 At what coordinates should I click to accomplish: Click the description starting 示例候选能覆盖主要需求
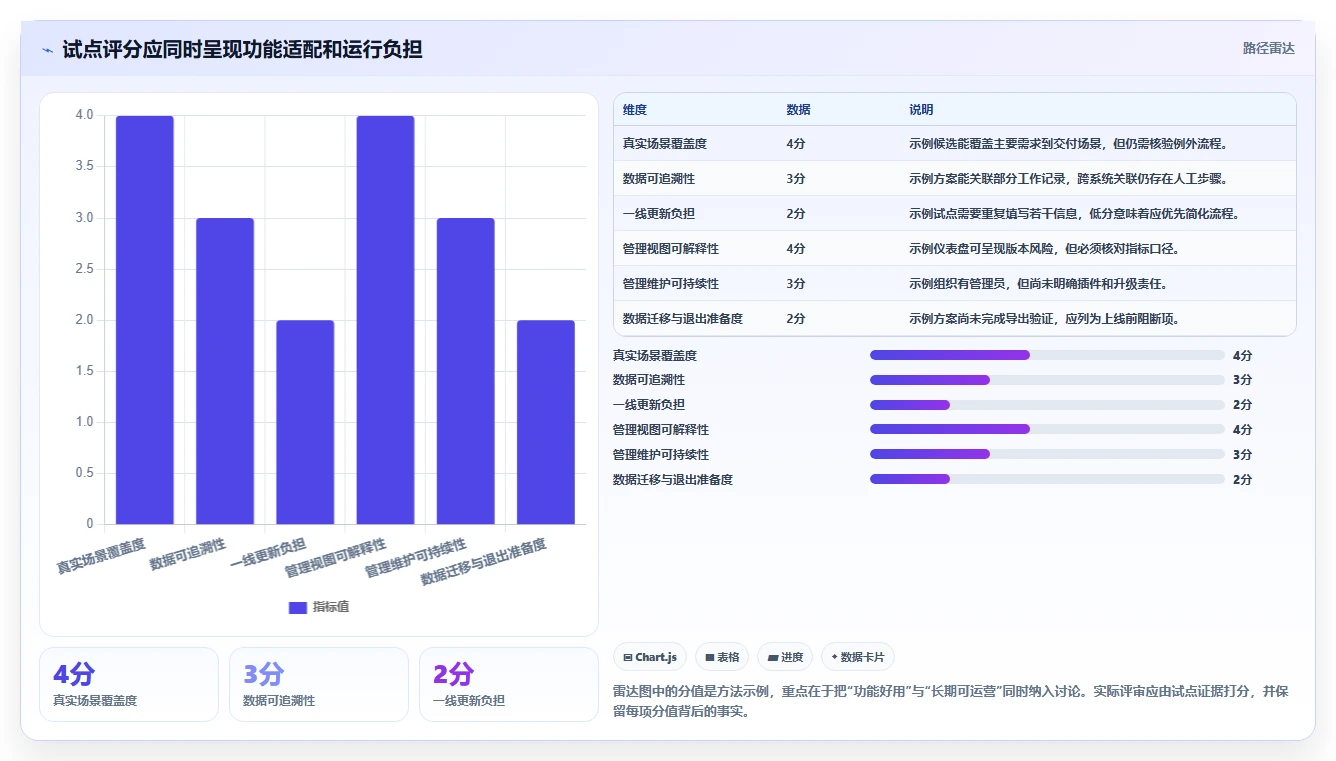[1068, 144]
